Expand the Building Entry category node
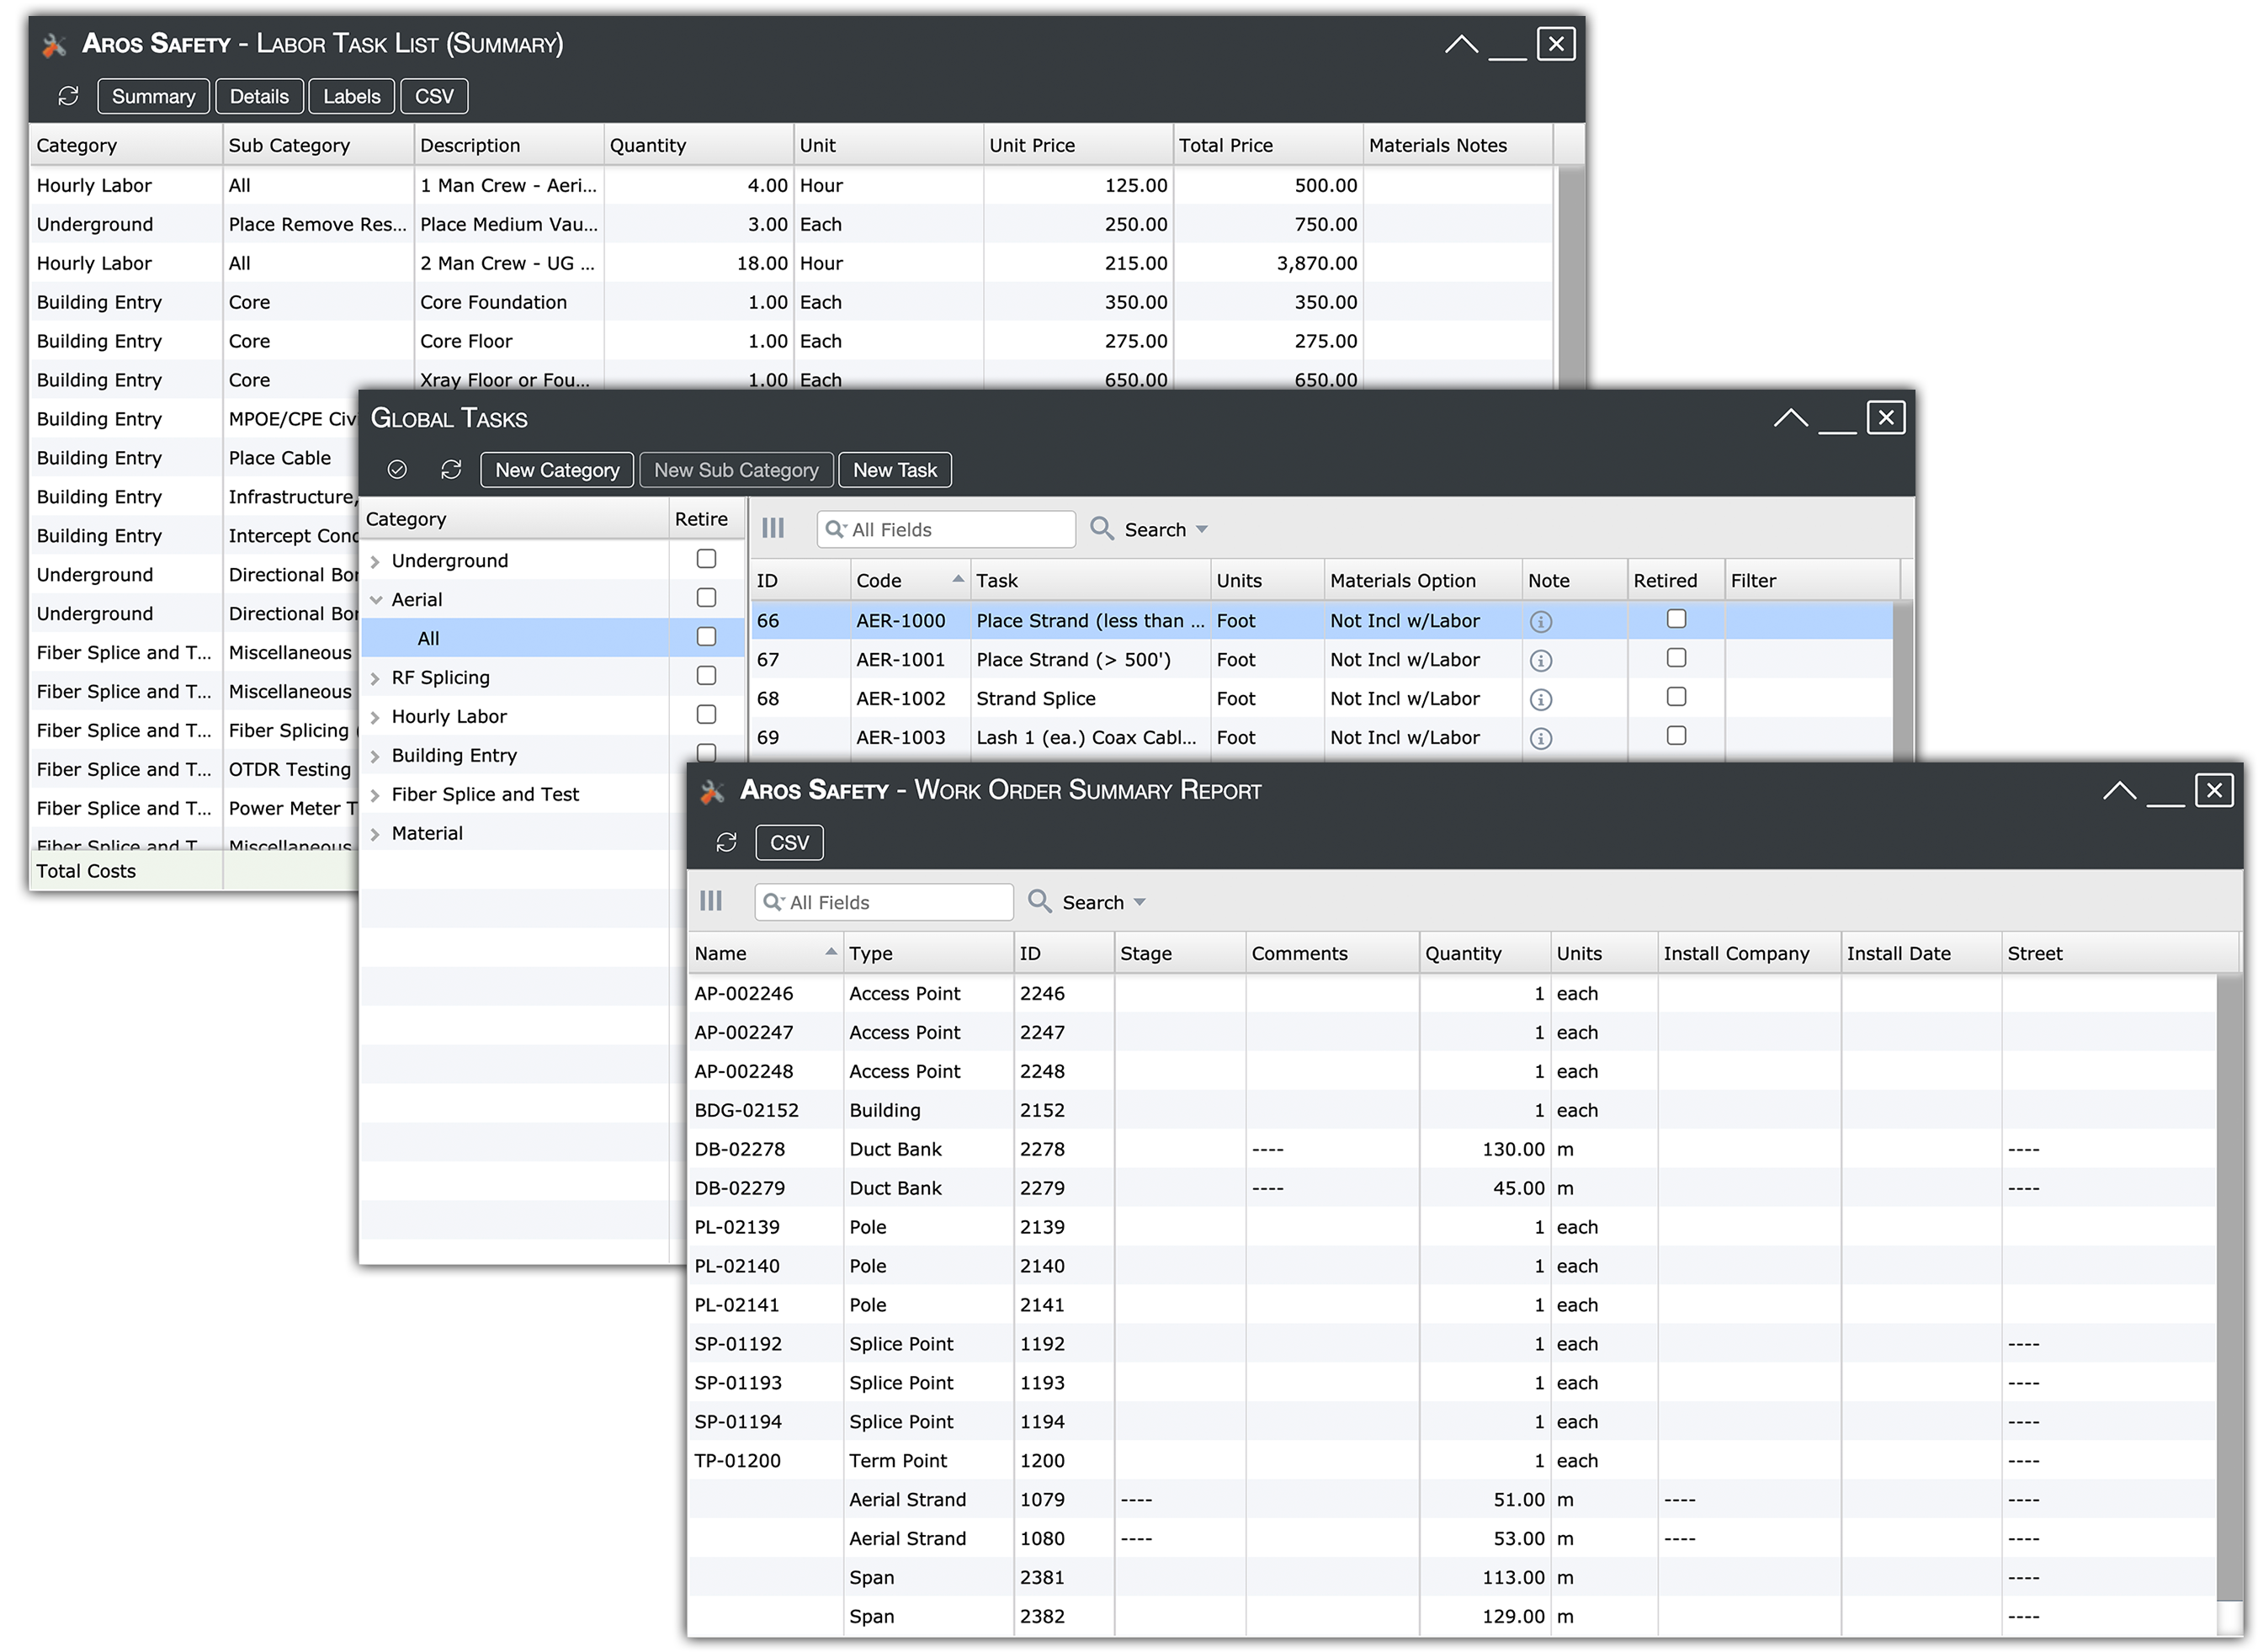The width and height of the screenshot is (2258, 1652). click(375, 757)
